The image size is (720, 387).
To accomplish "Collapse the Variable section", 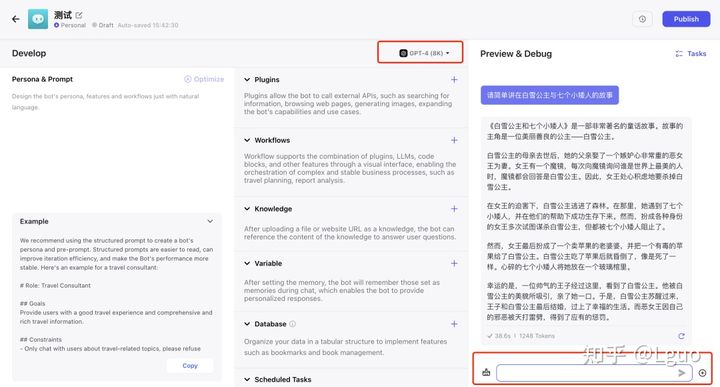I will tap(247, 264).
